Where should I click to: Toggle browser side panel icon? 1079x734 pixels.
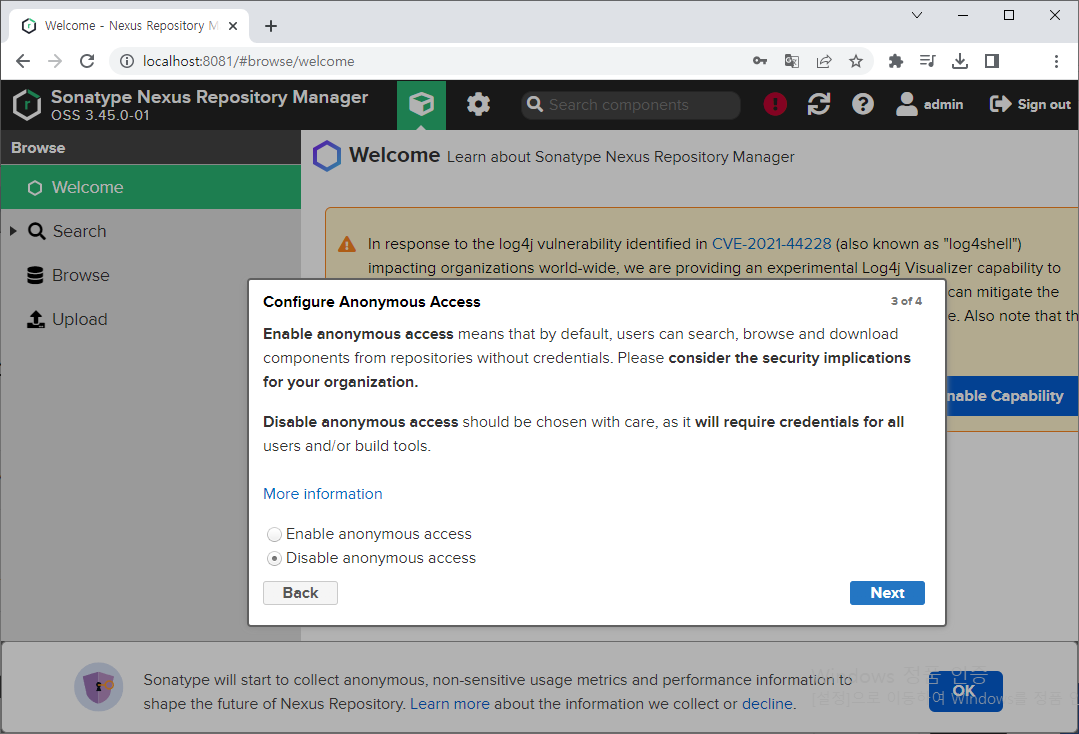pyautogui.click(x=992, y=61)
